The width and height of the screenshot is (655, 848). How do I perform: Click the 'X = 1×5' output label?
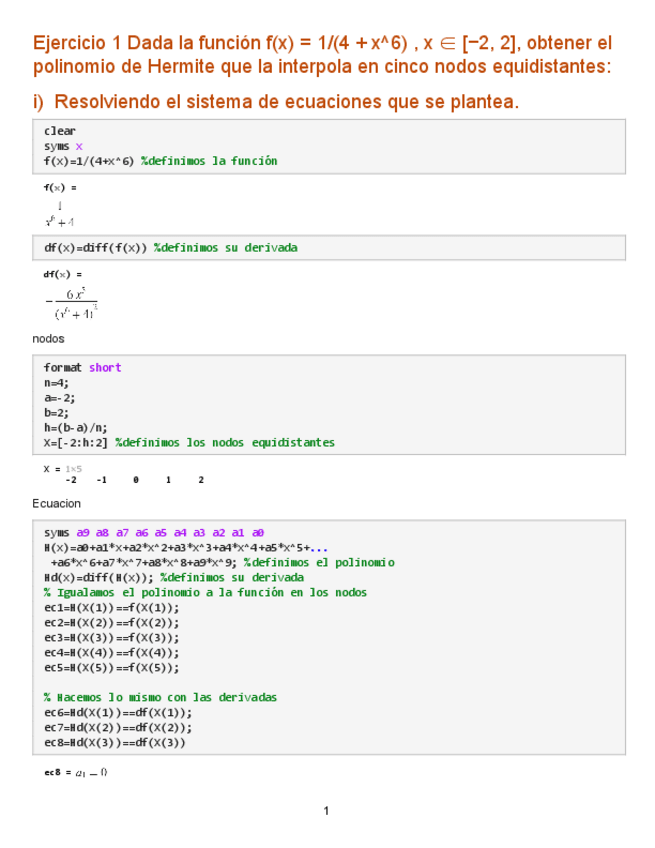point(62,468)
